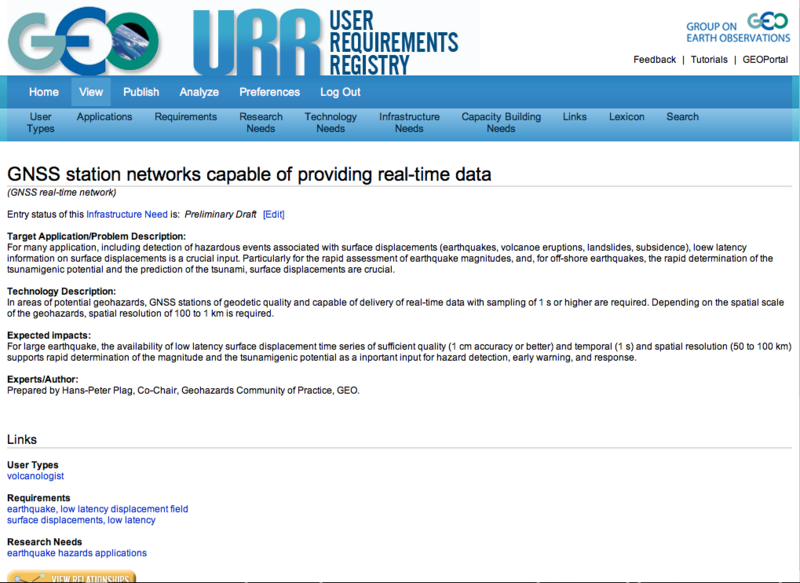Viewport: 800px width, 583px height.
Task: Open the Analyze menu
Action: pos(199,92)
